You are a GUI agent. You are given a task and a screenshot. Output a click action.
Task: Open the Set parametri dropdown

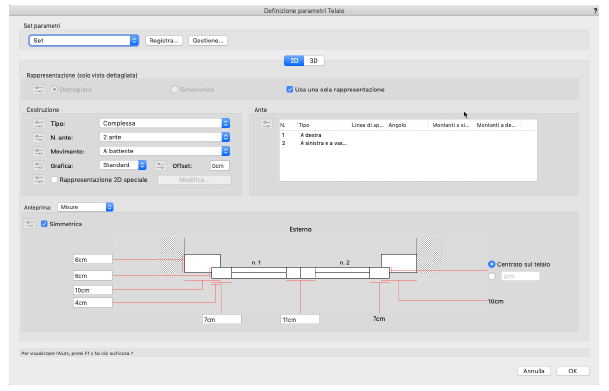pyautogui.click(x=84, y=40)
